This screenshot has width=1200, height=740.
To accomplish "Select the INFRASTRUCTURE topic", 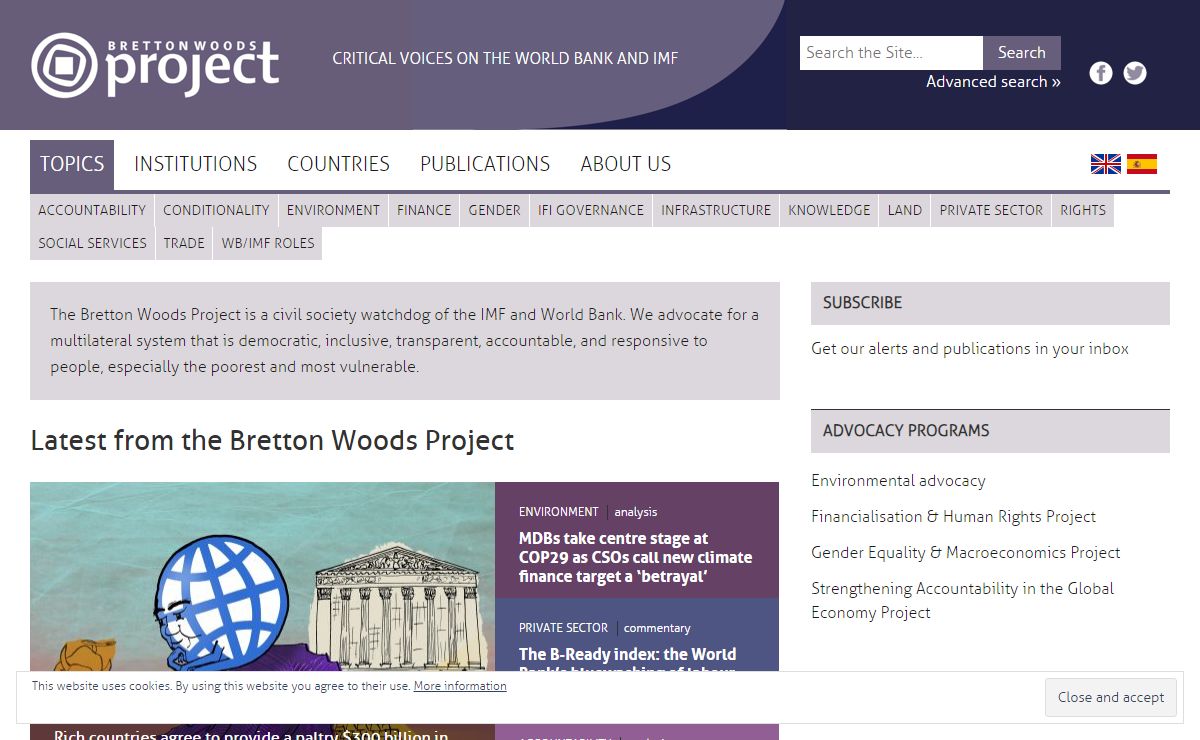I will (x=716, y=210).
